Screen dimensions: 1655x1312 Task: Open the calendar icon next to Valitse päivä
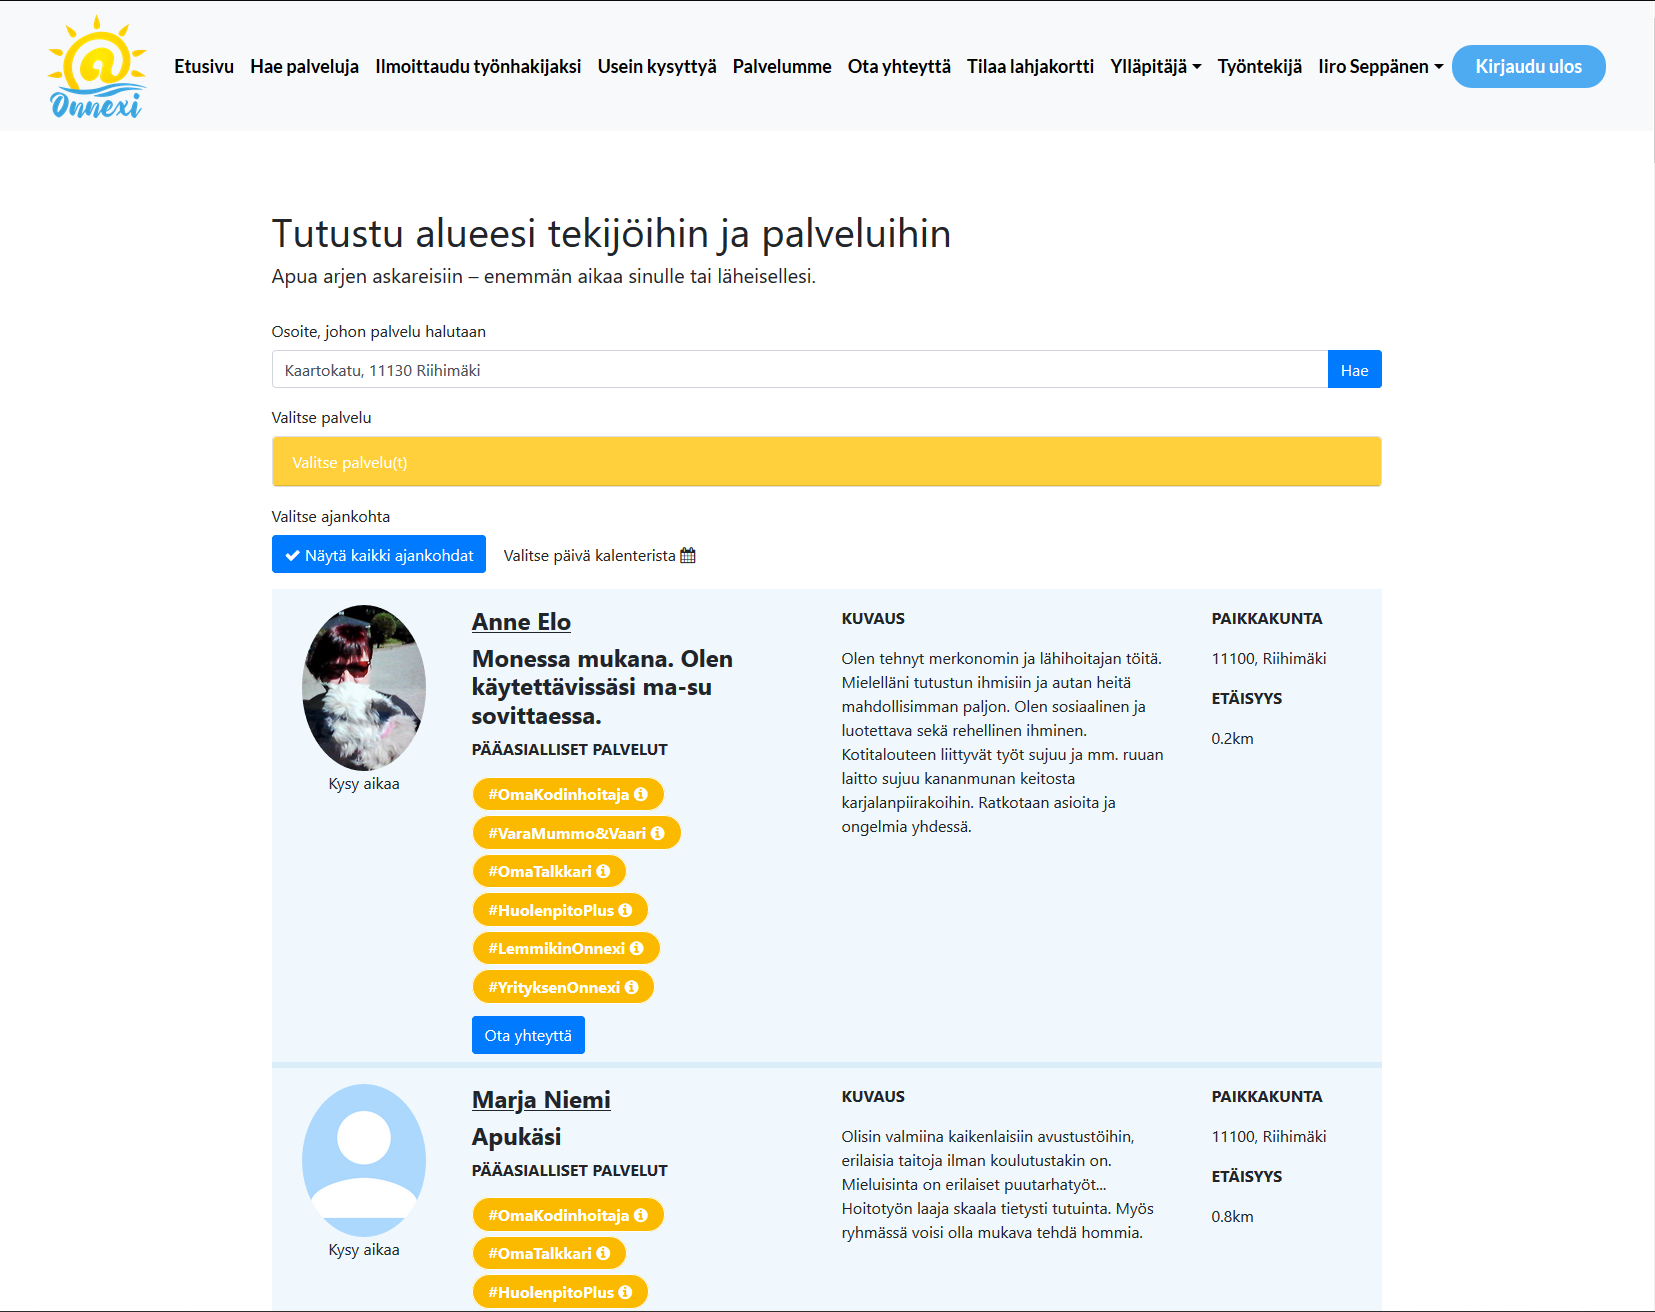(x=687, y=555)
